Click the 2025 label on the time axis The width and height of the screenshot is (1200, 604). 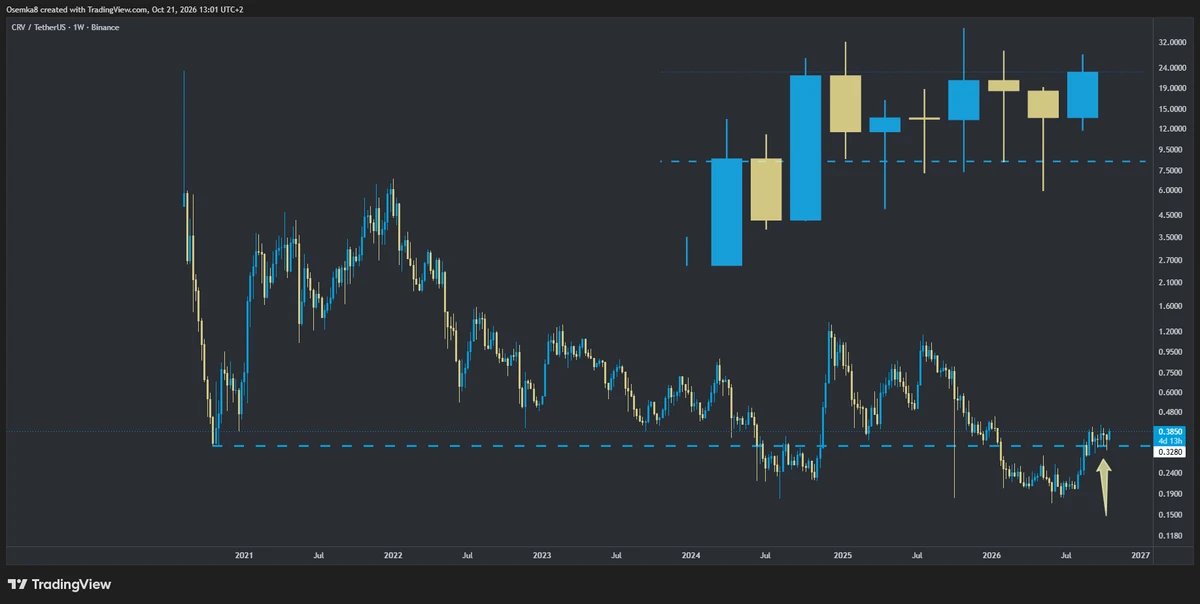[842, 554]
